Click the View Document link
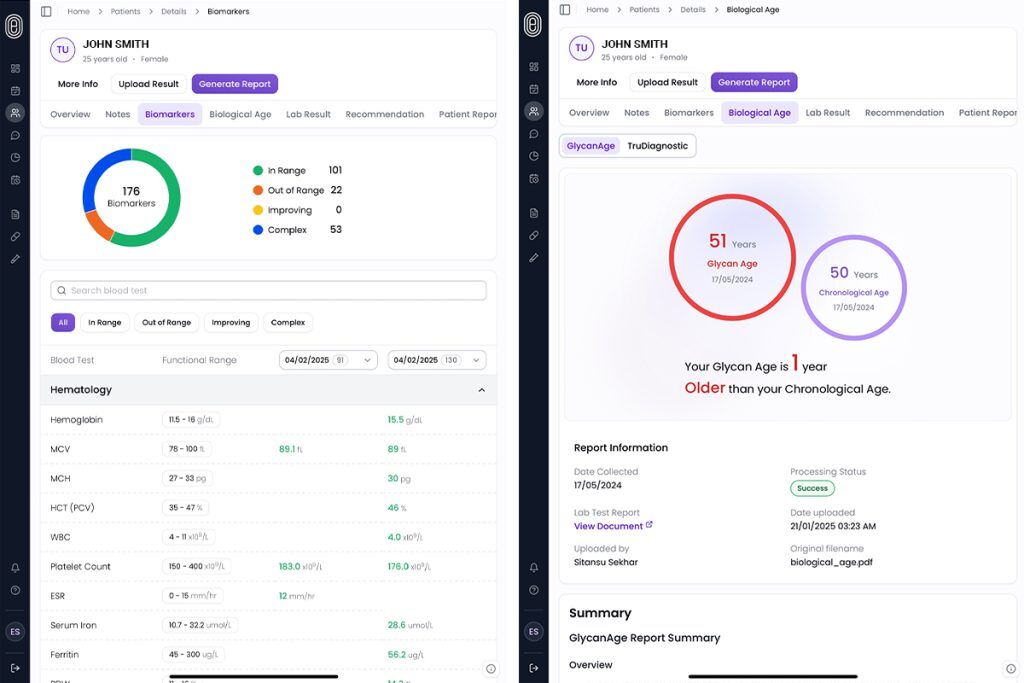The width and height of the screenshot is (1024, 683). 608,526
